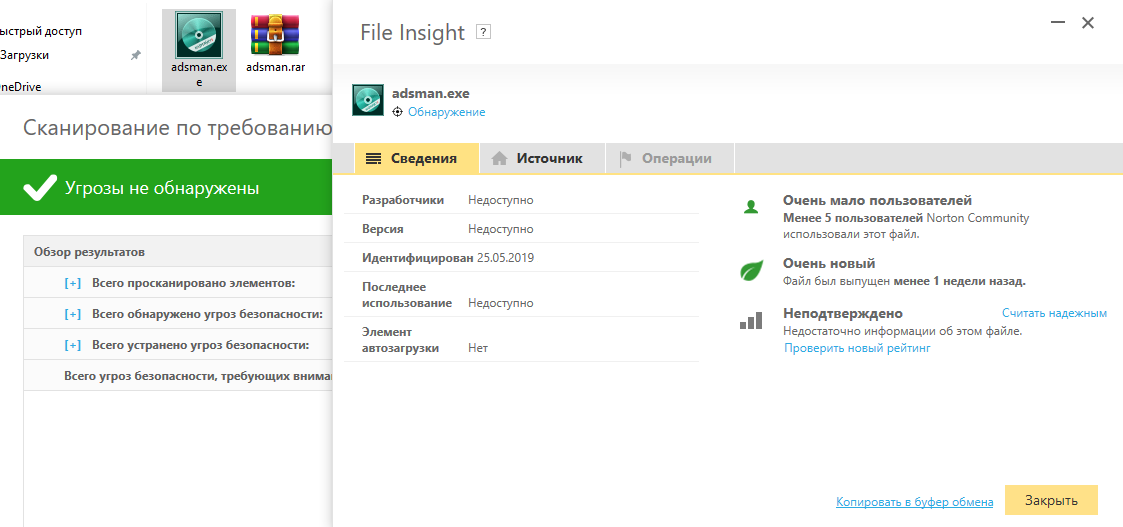Click the Неподтверждено heading
1123x527 pixels.
tap(843, 314)
